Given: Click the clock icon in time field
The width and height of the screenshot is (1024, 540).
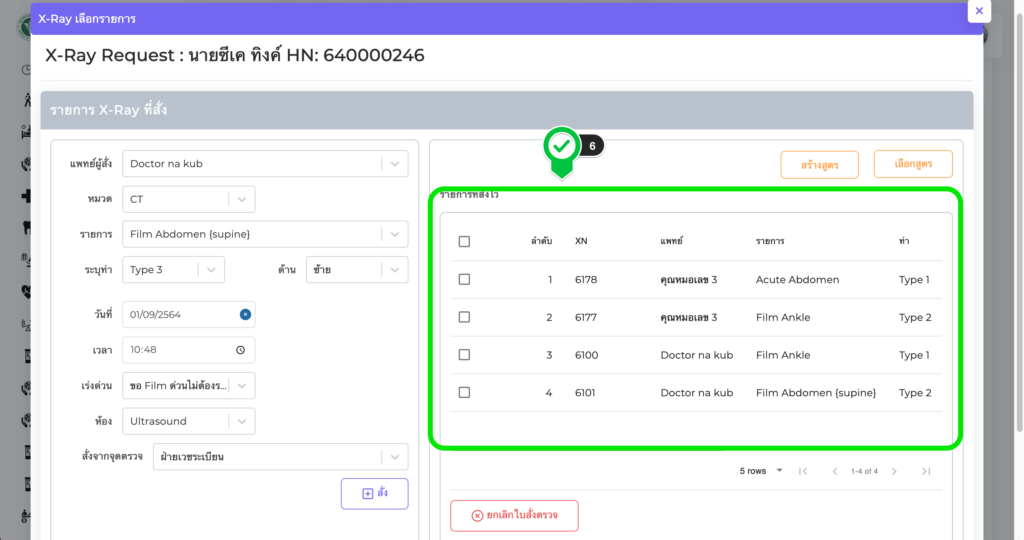Looking at the screenshot, I should coord(240,350).
